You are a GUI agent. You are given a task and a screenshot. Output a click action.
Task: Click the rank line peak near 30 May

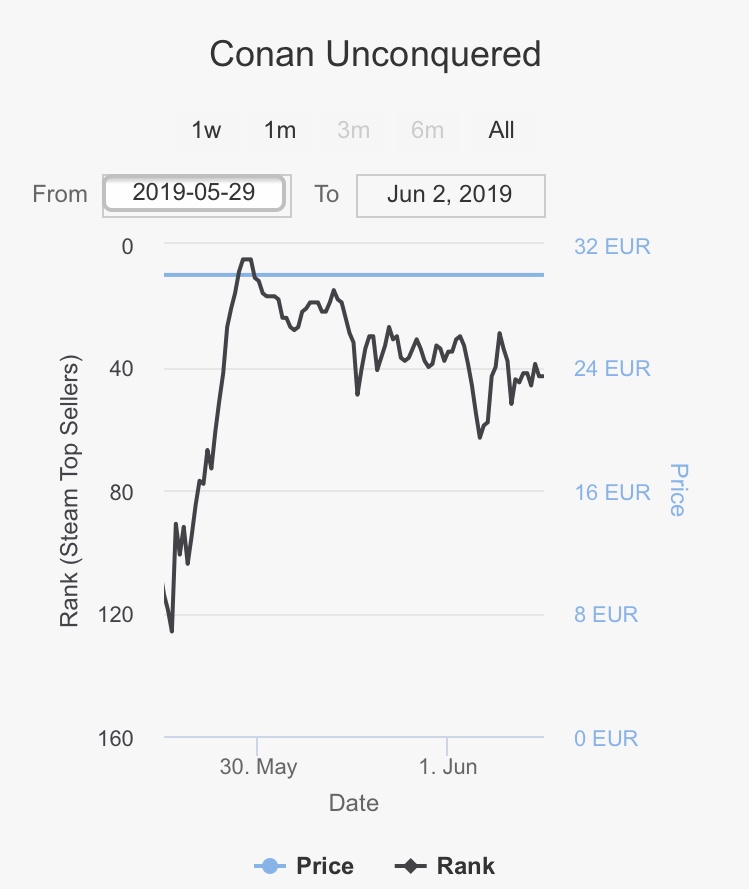click(246, 259)
